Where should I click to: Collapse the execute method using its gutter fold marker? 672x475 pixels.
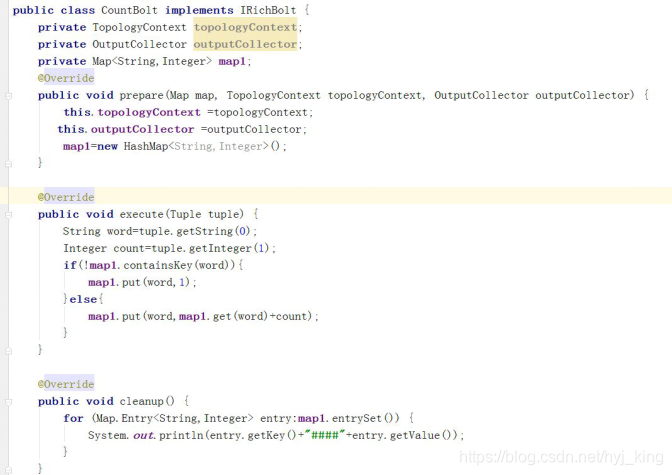point(8,215)
